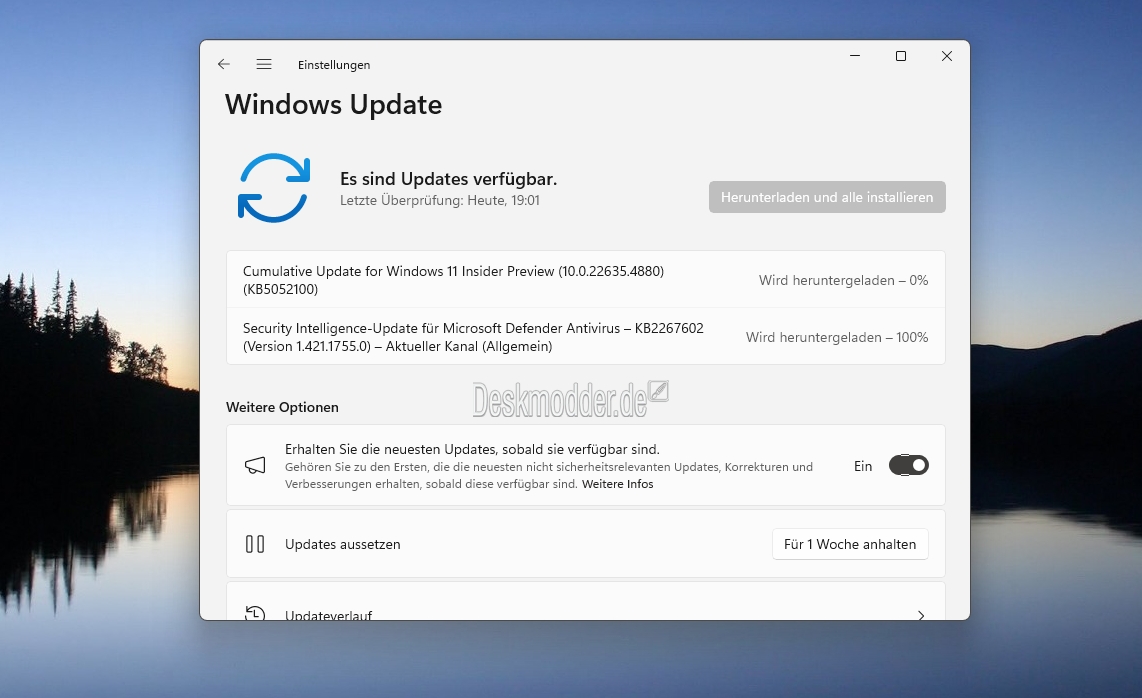Expand the Updateverlauf chevron arrow
Viewport: 1142px width, 698px height.
pos(921,615)
